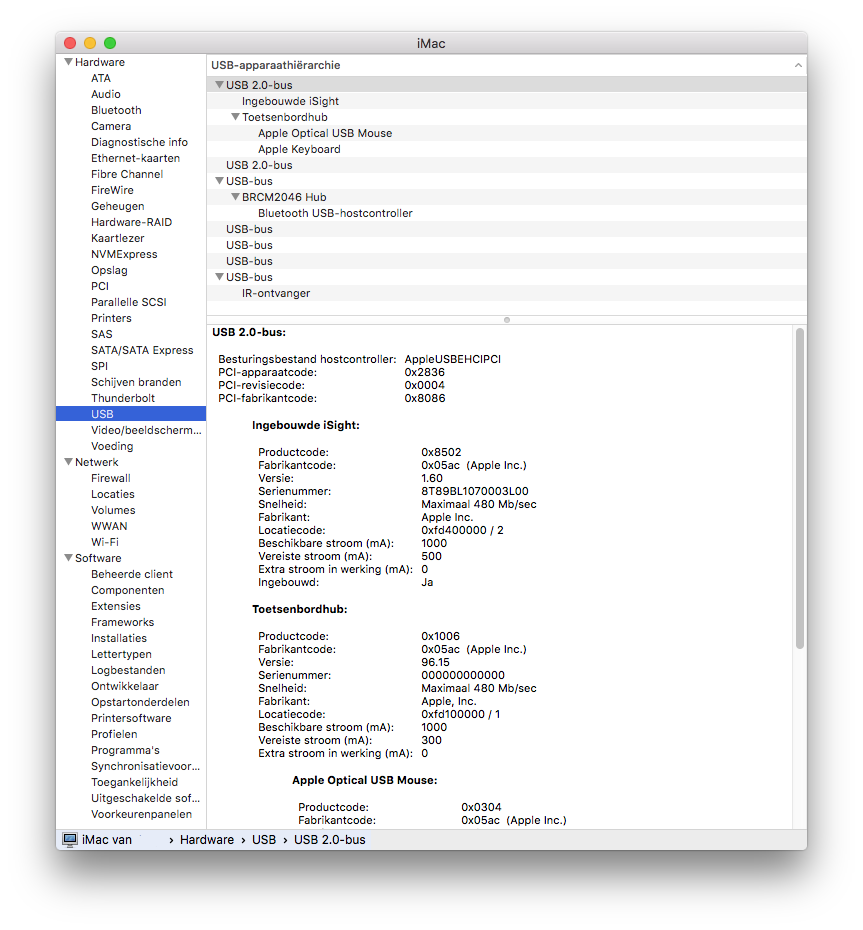863x930 pixels.
Task: Select Wi-Fi under Netwerk
Action: click(x=104, y=542)
